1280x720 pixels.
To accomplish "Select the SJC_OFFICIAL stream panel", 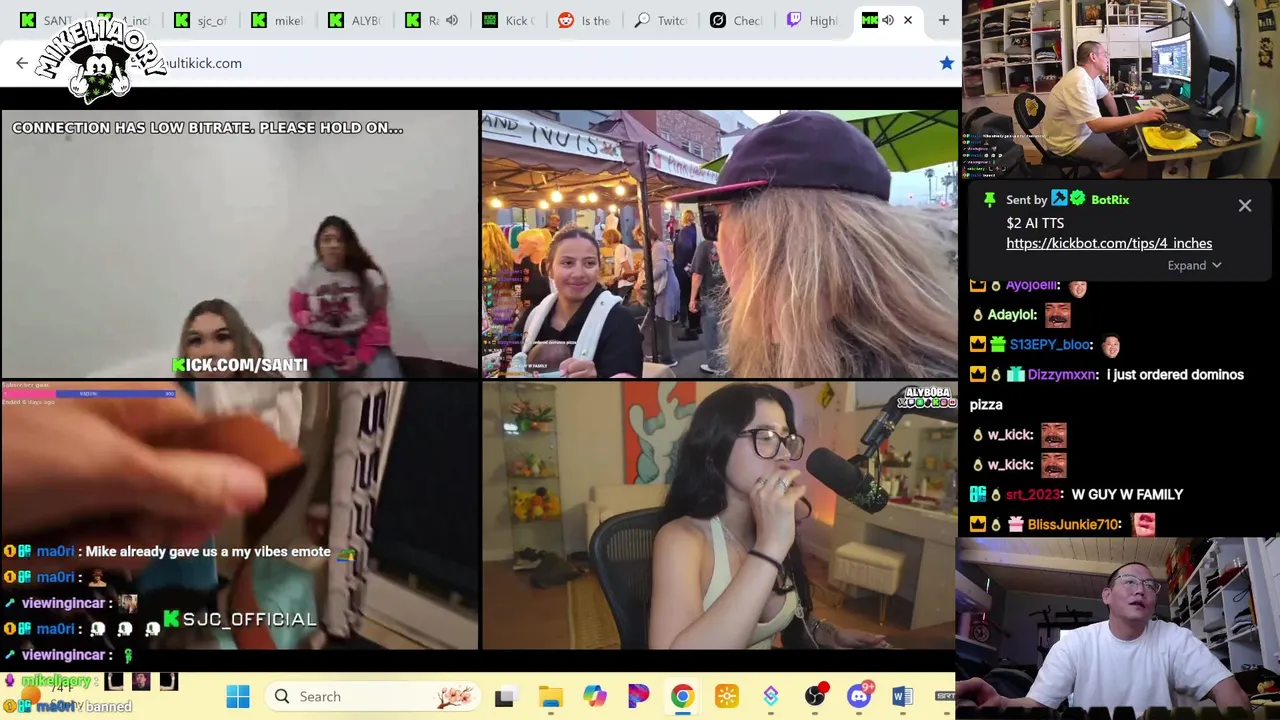I will (240, 516).
